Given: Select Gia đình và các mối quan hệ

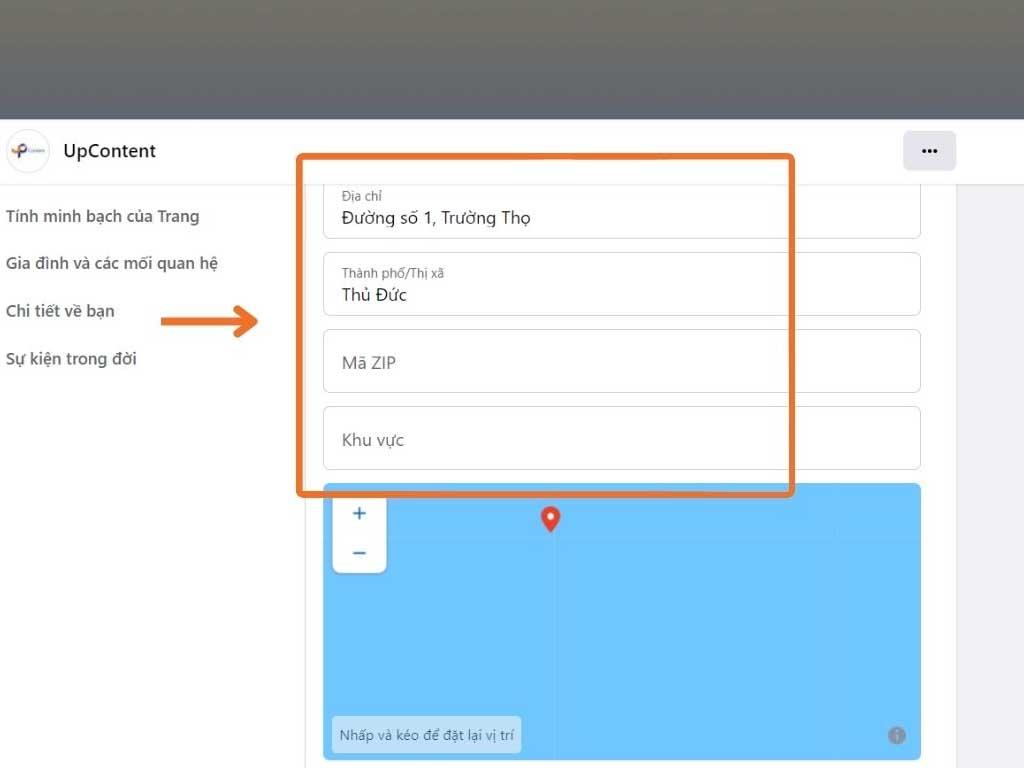Looking at the screenshot, I should pyautogui.click(x=112, y=263).
